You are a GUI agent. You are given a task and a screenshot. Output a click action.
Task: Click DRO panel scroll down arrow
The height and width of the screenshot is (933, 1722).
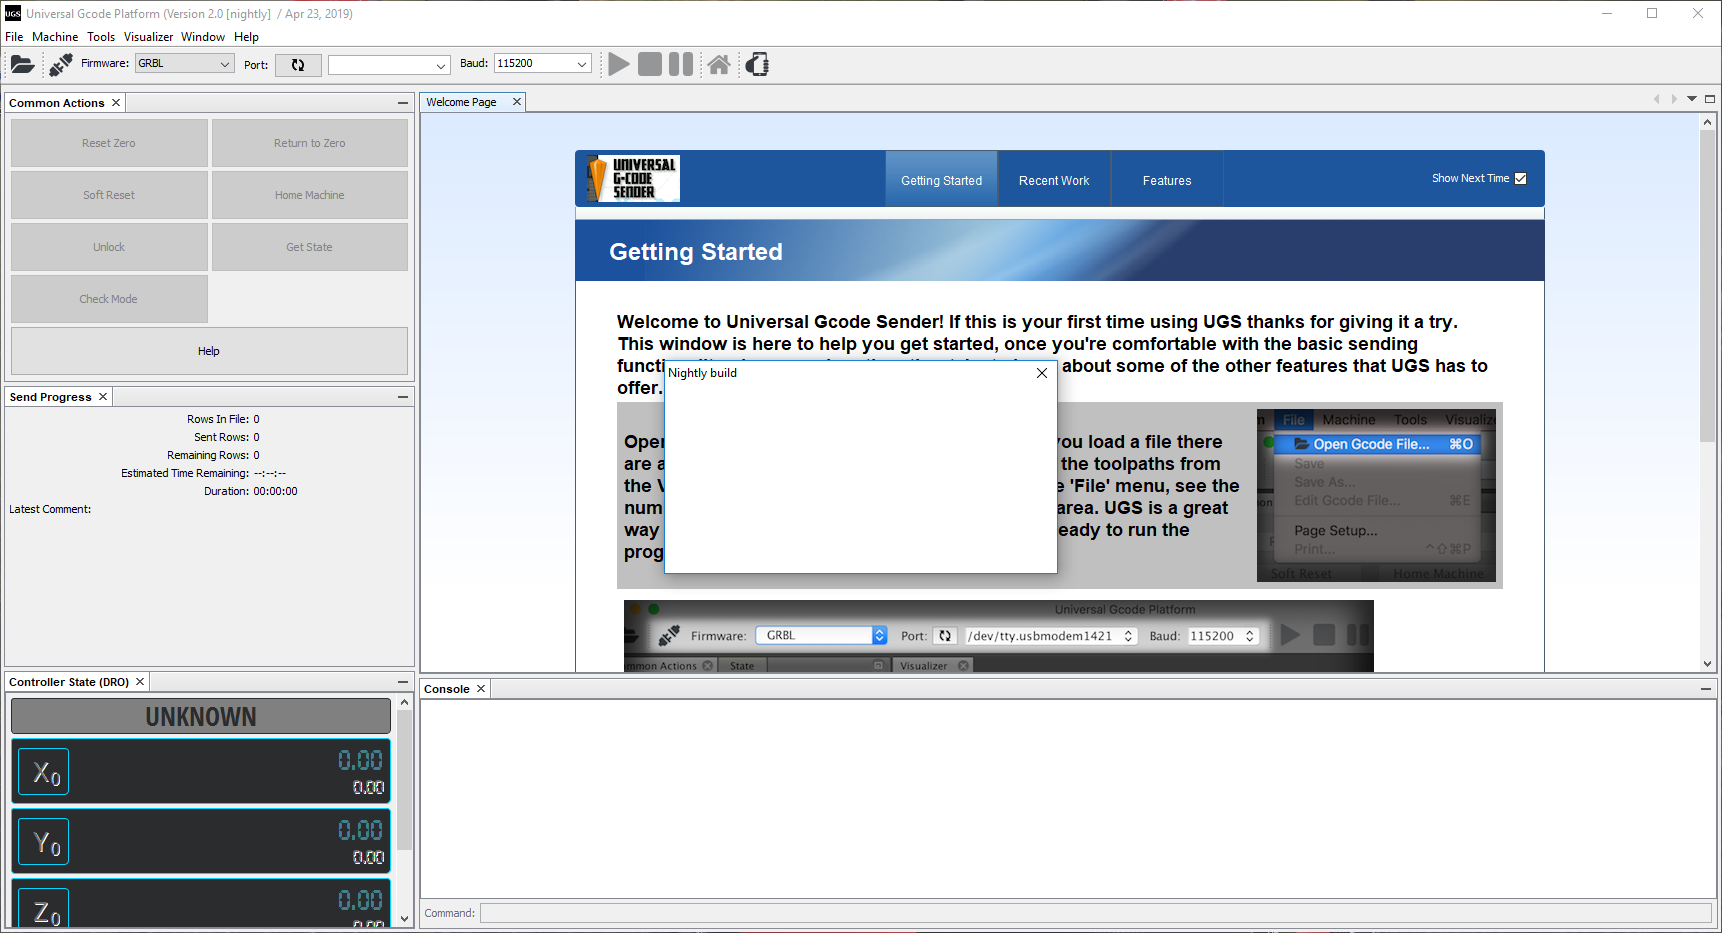[x=405, y=918]
